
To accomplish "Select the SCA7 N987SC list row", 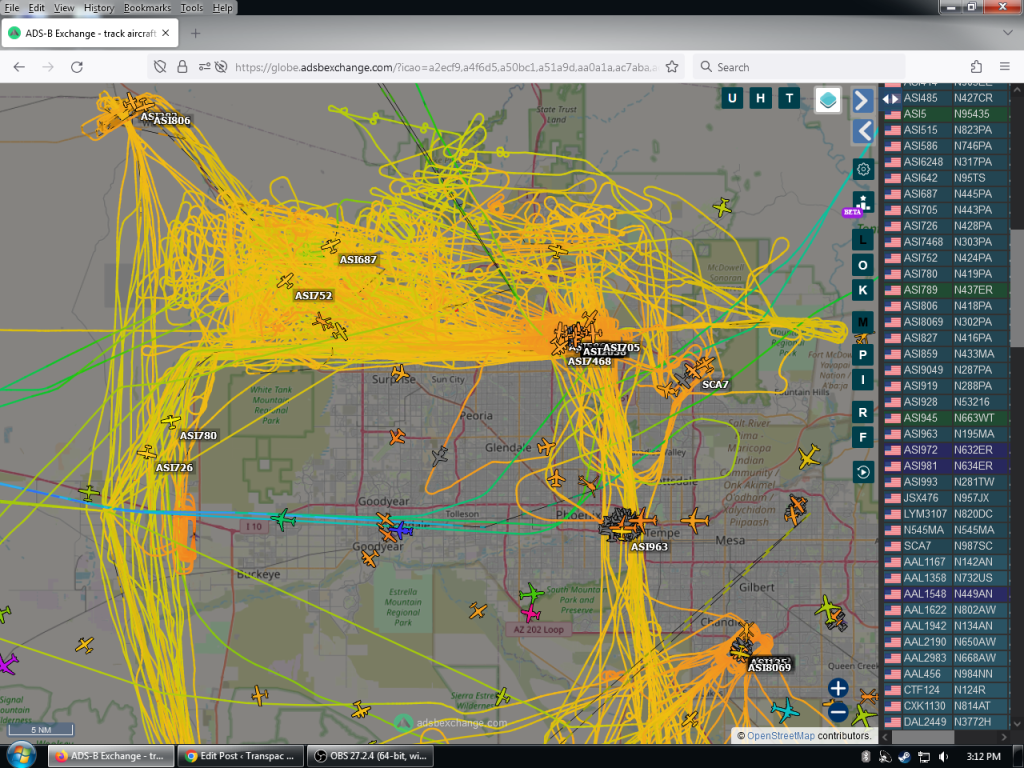I will click(946, 546).
